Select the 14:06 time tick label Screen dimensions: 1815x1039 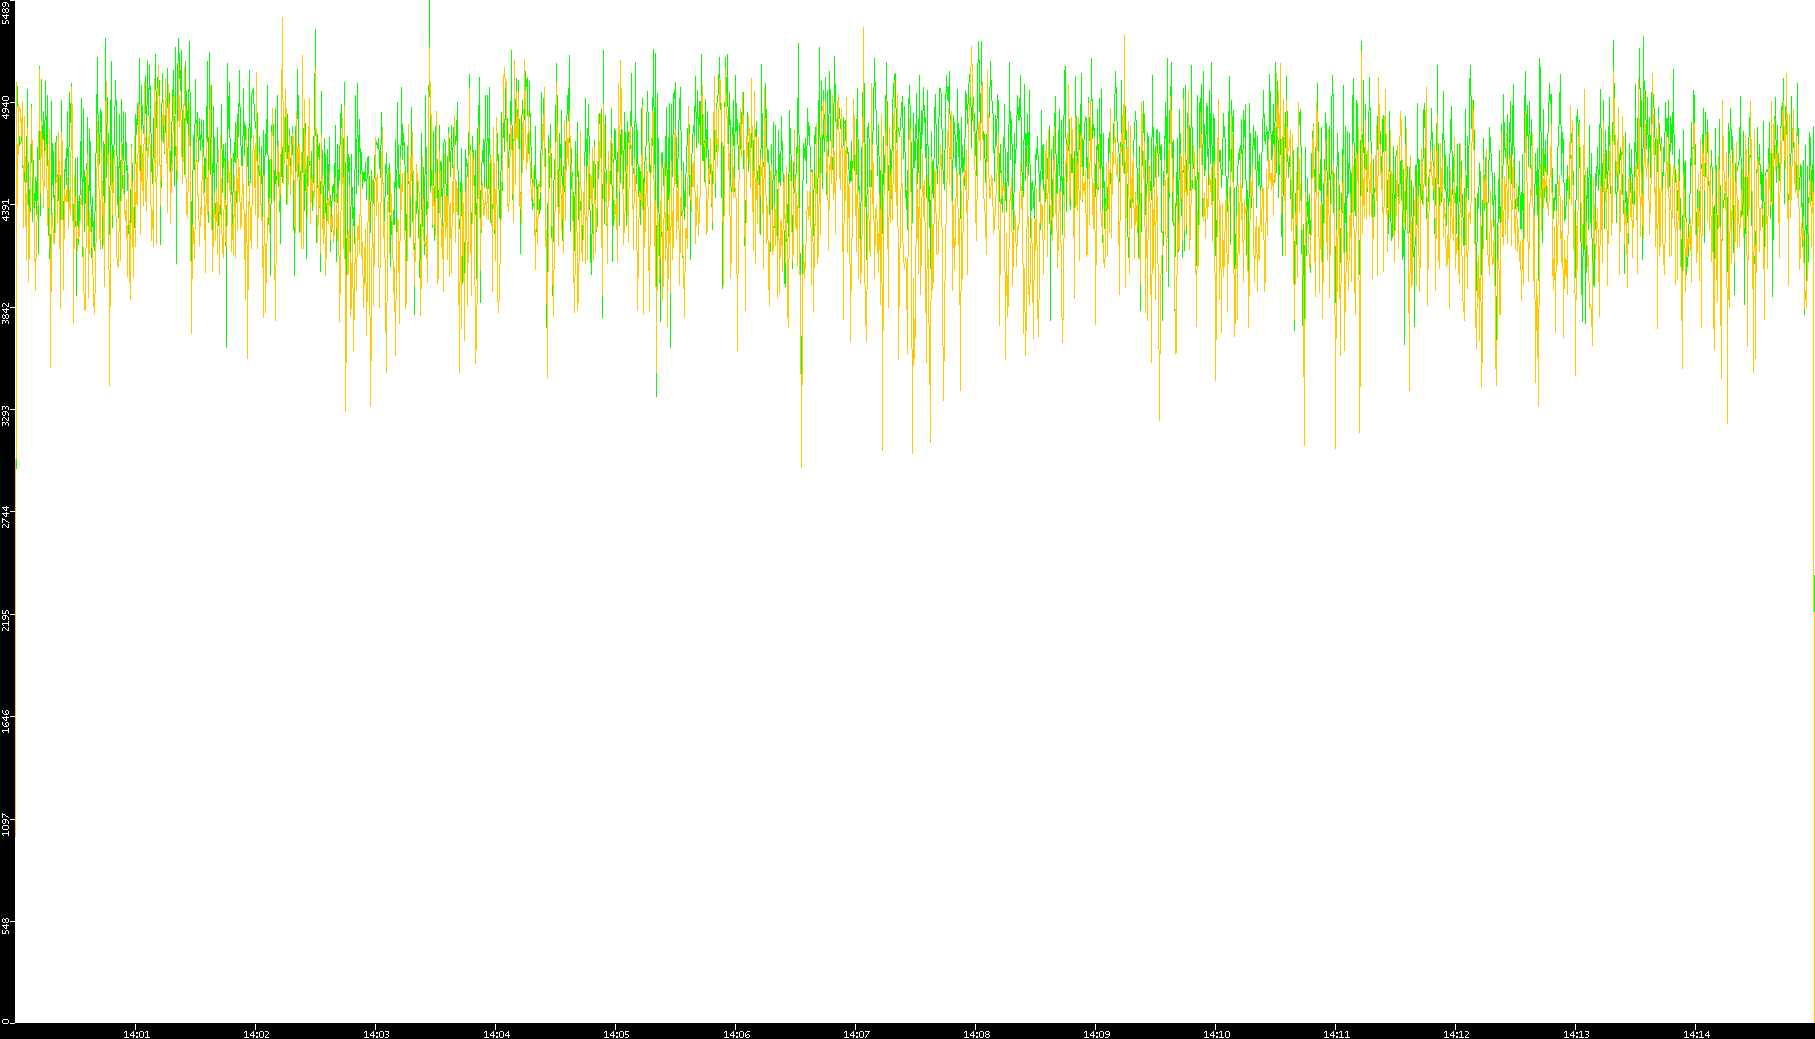736,1034
